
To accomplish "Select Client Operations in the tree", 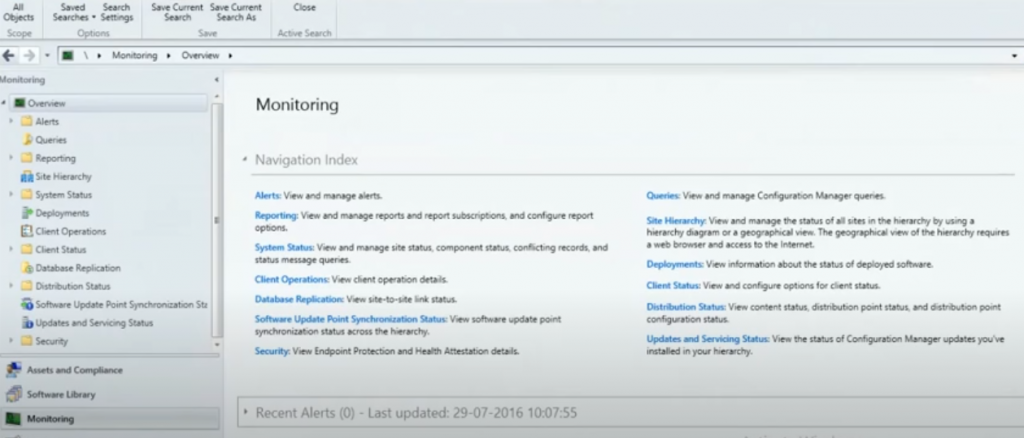I will tap(71, 231).
